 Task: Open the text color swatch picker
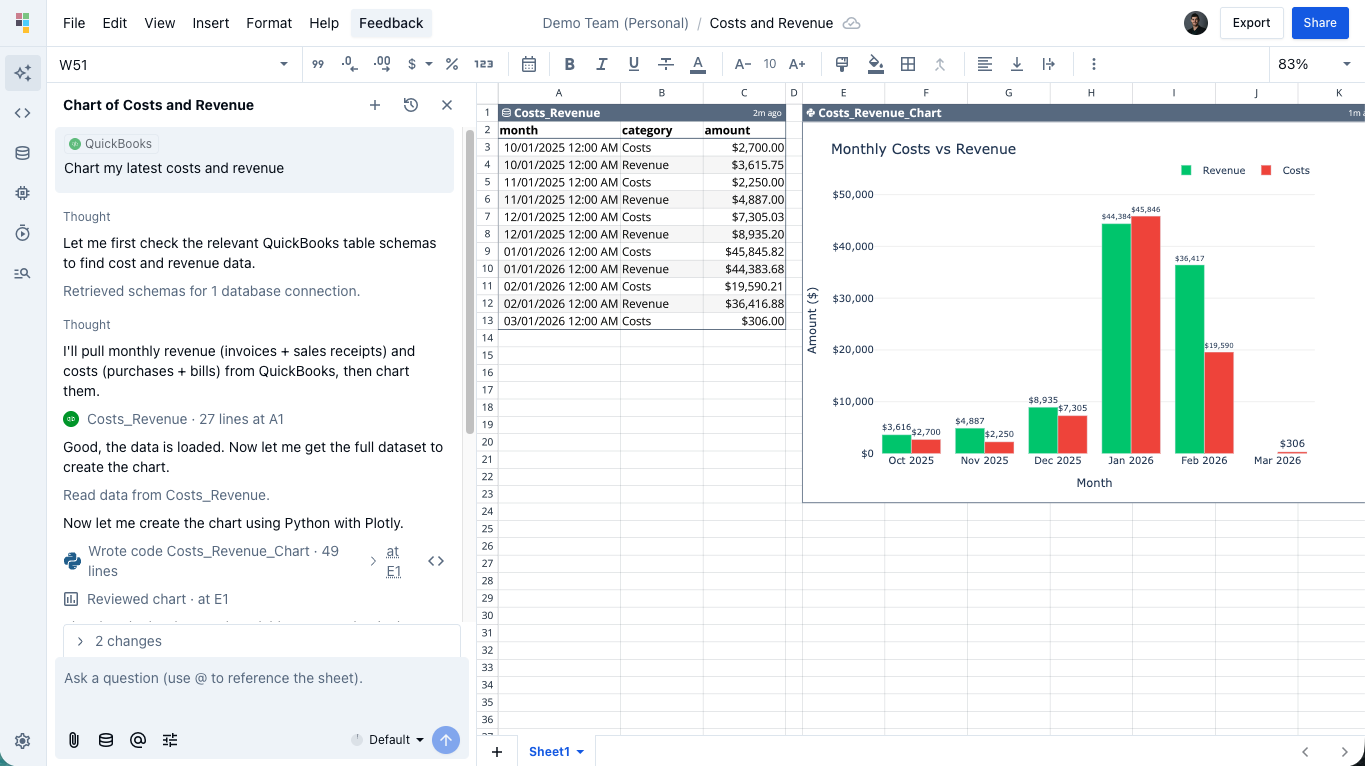click(x=697, y=64)
